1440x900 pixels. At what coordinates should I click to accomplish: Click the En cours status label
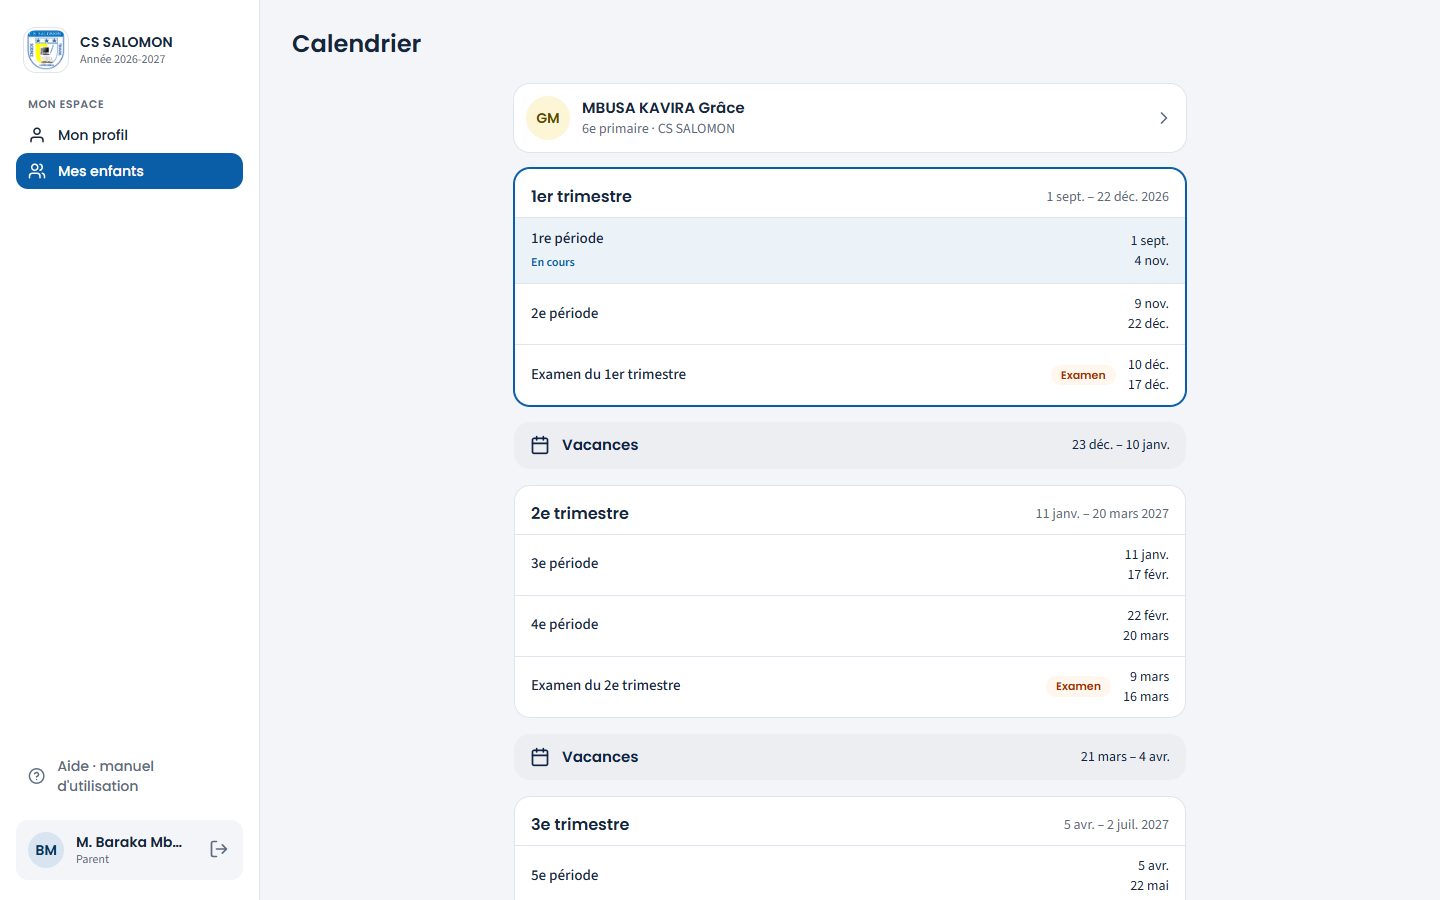coord(553,262)
